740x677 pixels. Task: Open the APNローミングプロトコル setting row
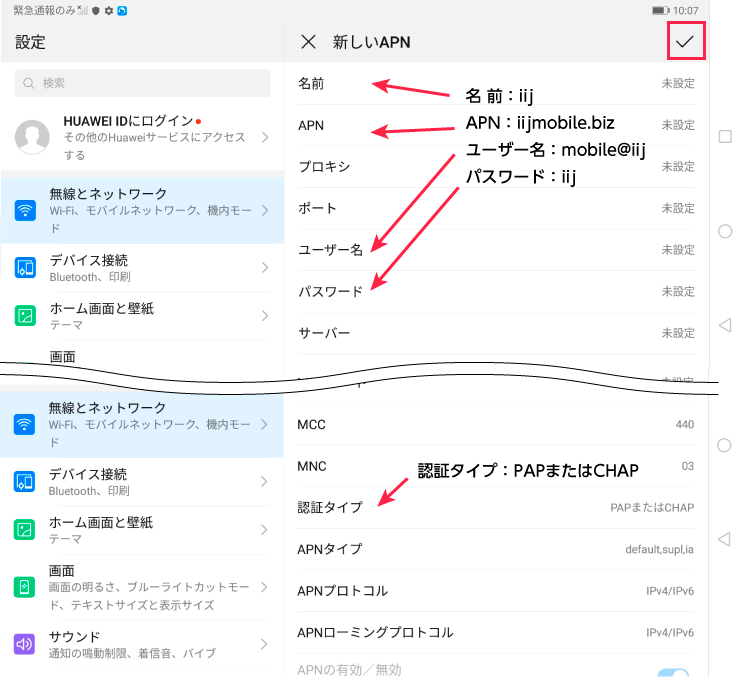click(x=496, y=632)
